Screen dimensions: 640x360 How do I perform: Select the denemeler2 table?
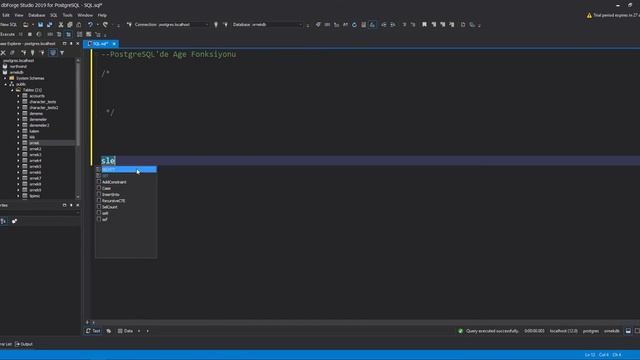[x=39, y=125]
